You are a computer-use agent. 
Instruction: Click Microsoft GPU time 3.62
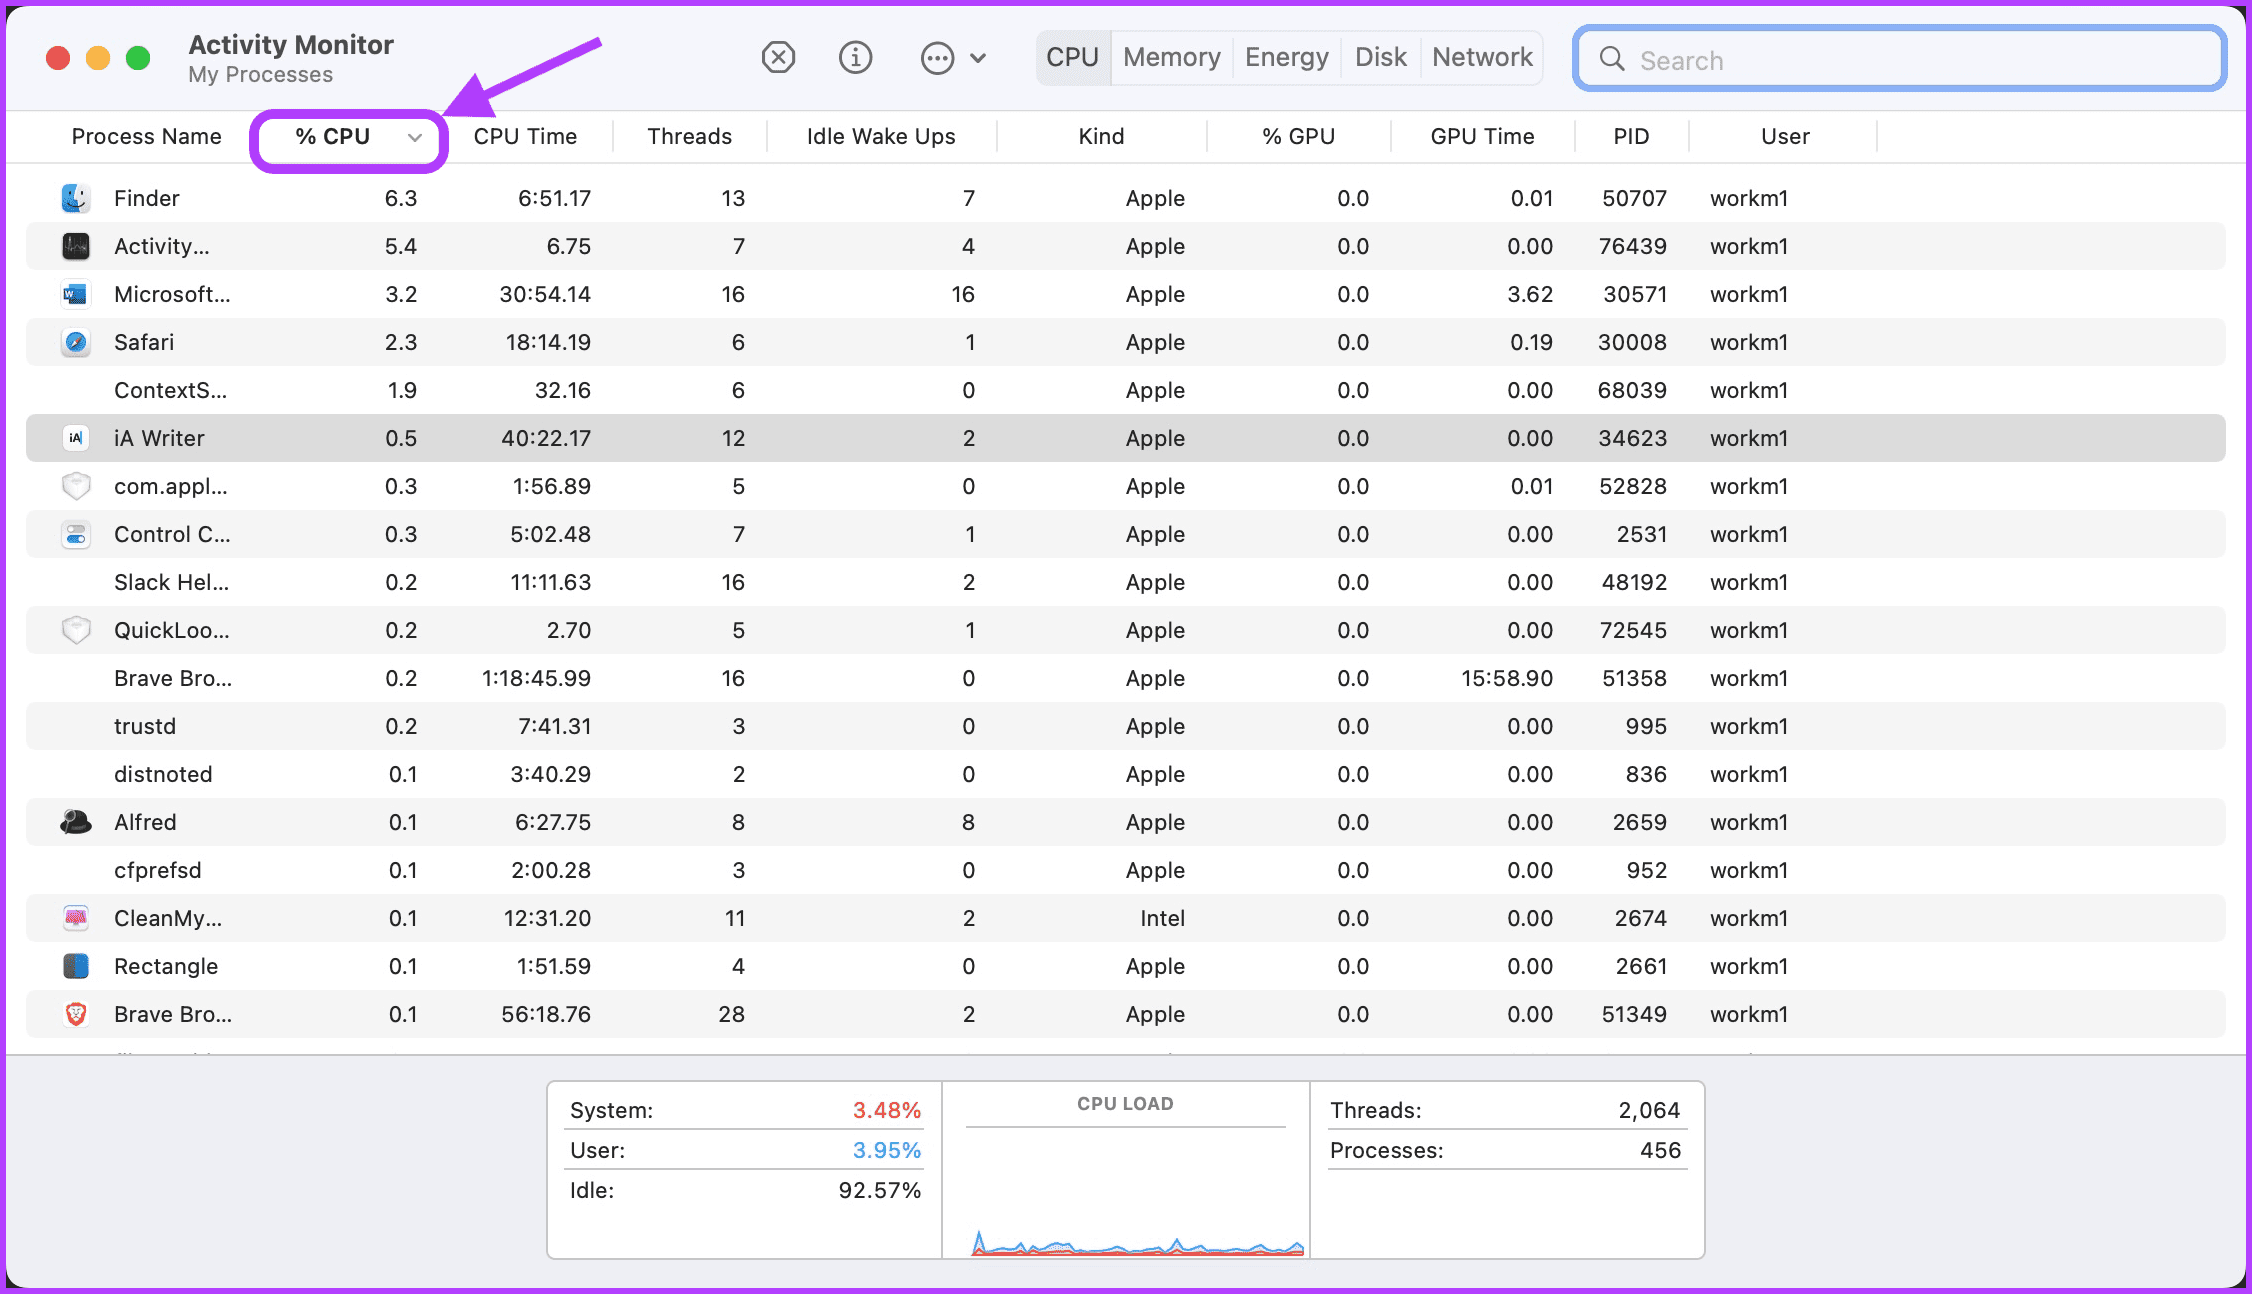point(1530,294)
